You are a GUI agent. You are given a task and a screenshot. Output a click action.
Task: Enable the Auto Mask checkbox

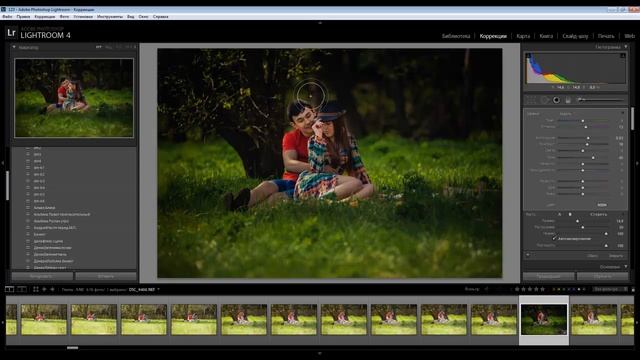[555, 238]
